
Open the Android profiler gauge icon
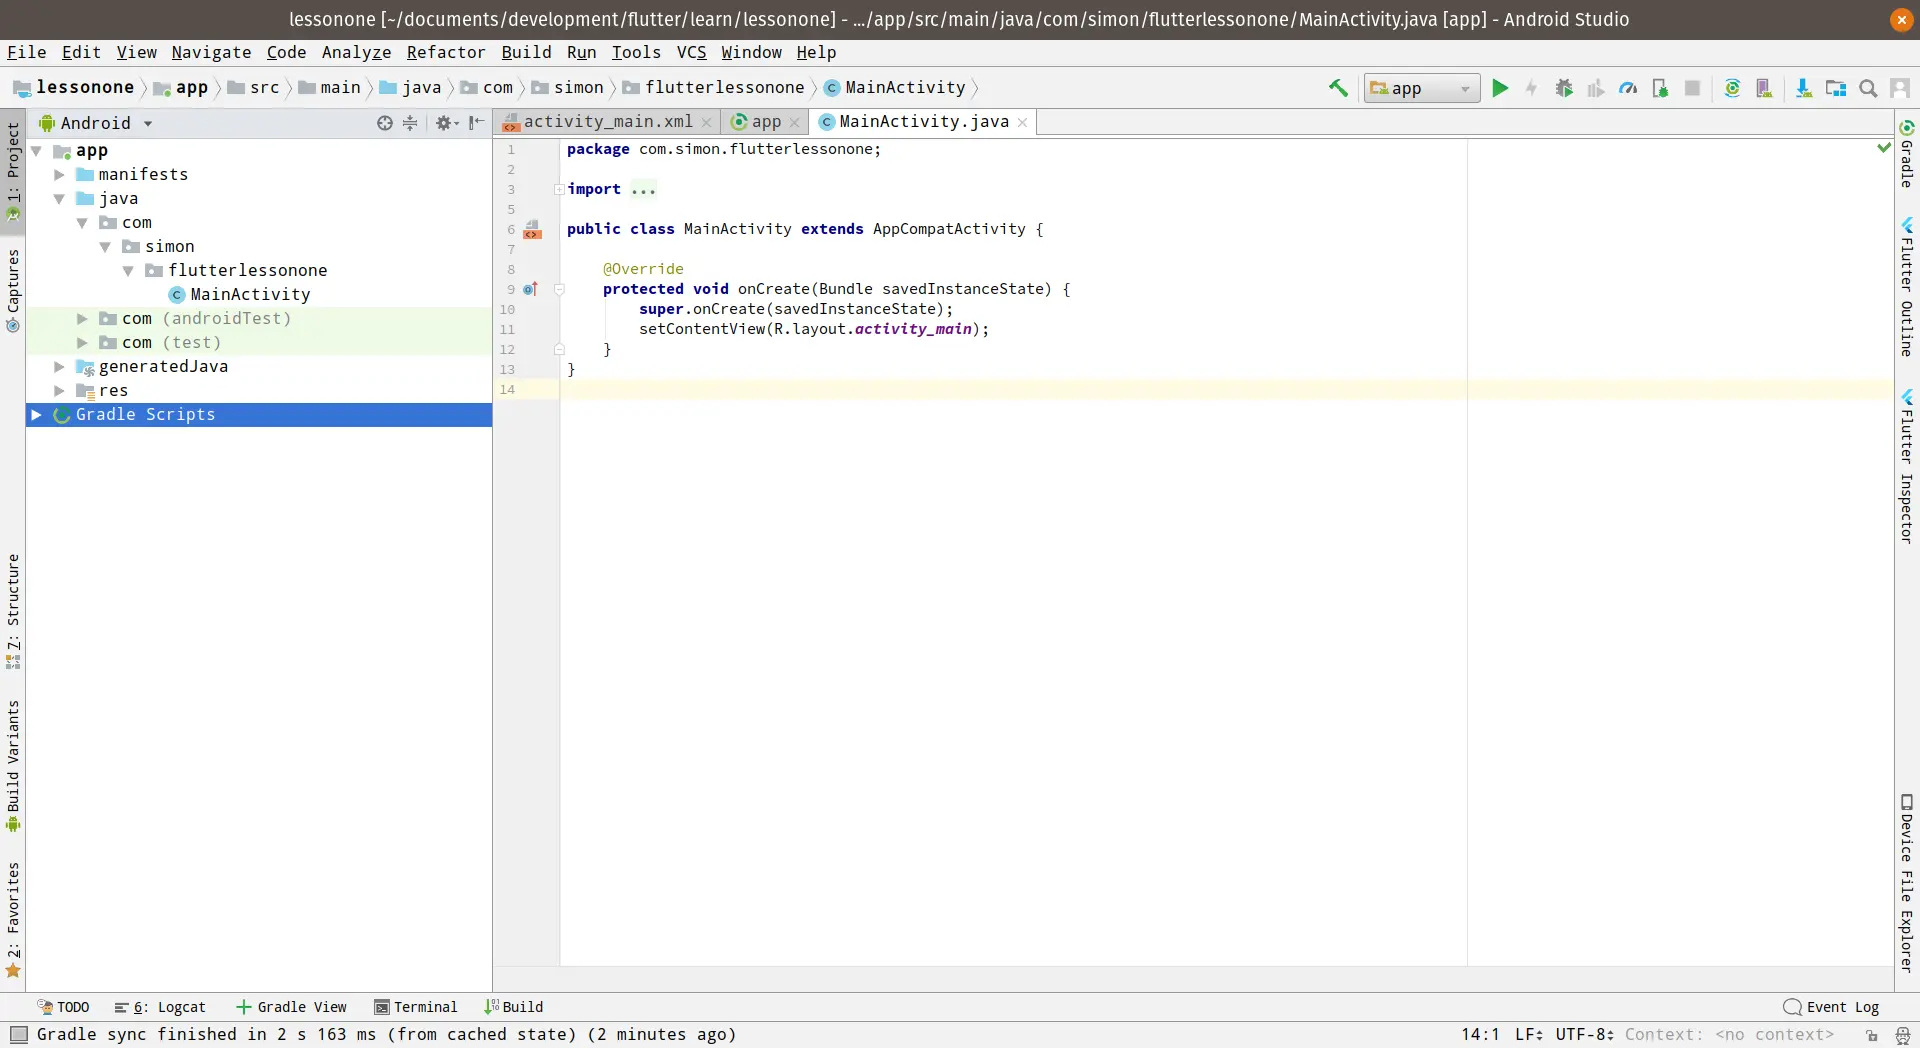pos(1628,88)
